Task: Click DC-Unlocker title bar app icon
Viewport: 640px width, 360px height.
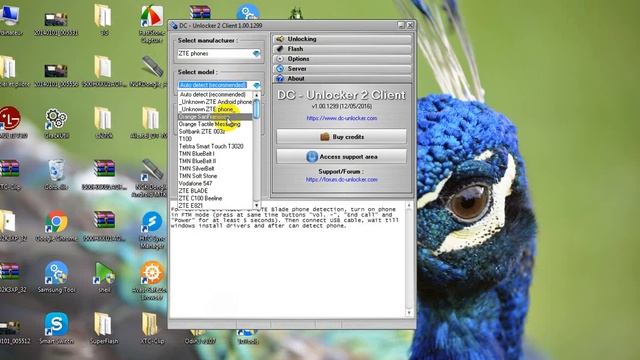Action: [174, 26]
